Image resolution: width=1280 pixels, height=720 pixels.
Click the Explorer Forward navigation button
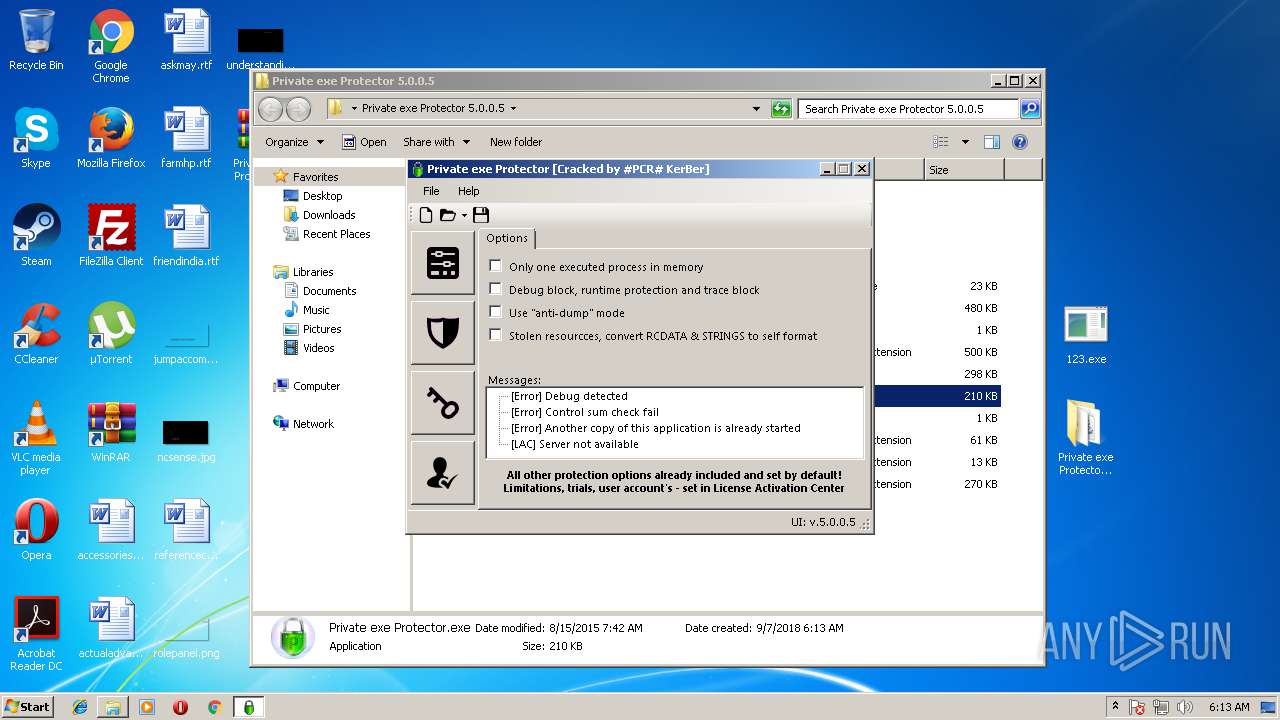click(298, 109)
